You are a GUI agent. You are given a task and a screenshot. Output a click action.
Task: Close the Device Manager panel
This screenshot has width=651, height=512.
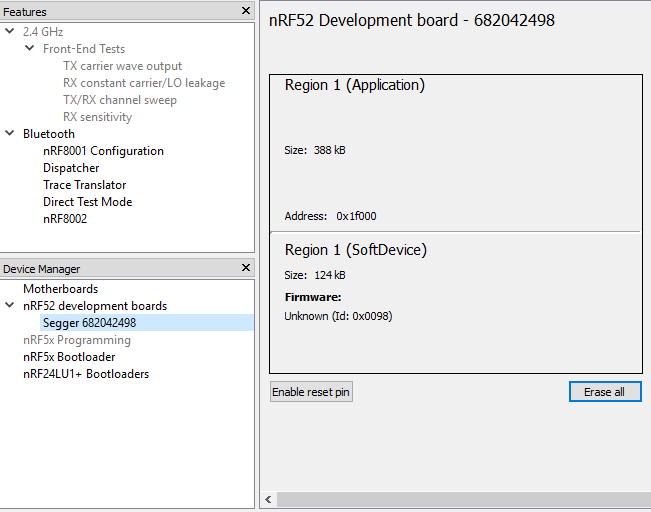point(246,268)
